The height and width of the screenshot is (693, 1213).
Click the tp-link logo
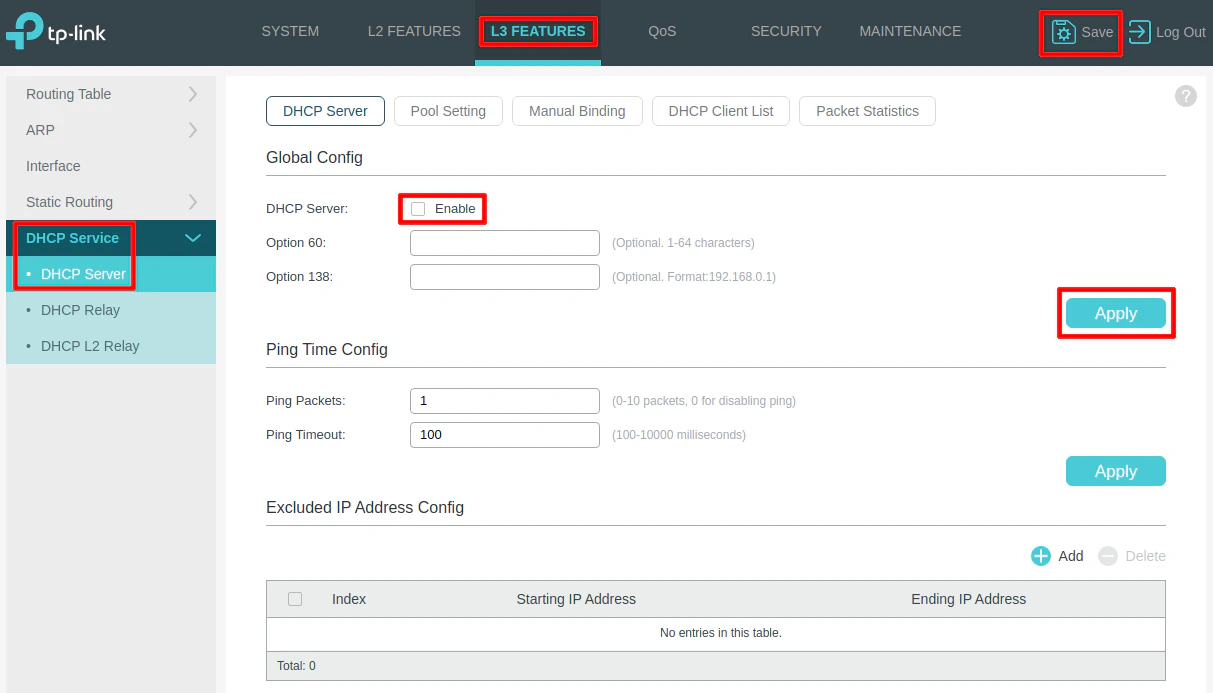56,32
